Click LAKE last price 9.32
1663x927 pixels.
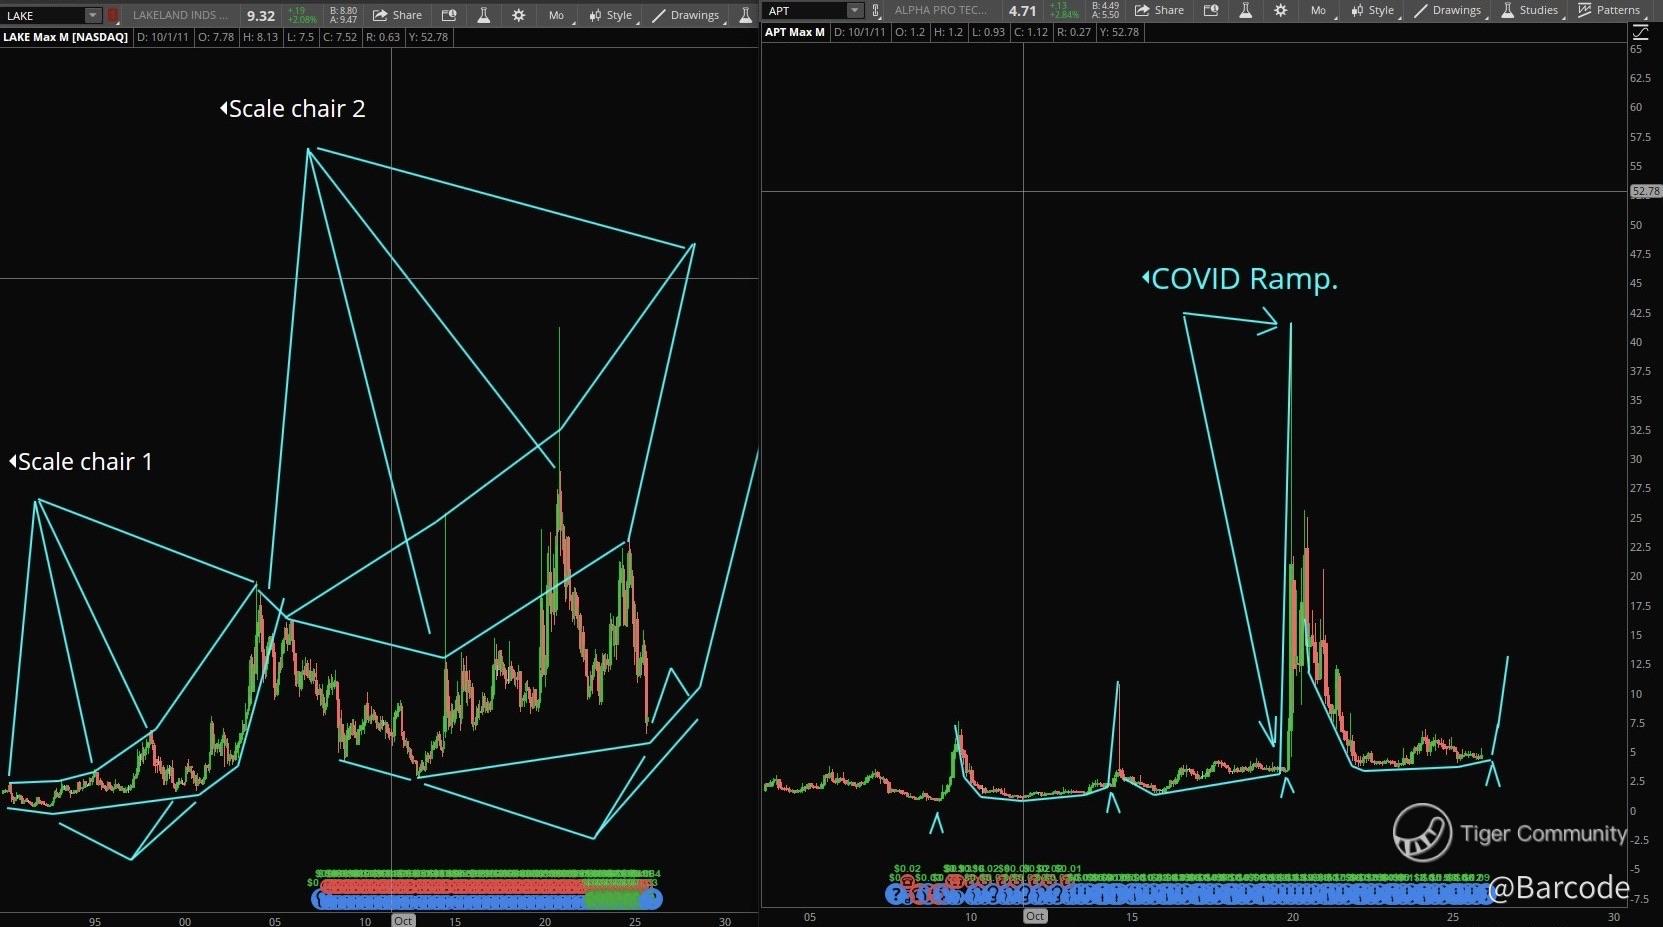pyautogui.click(x=261, y=15)
